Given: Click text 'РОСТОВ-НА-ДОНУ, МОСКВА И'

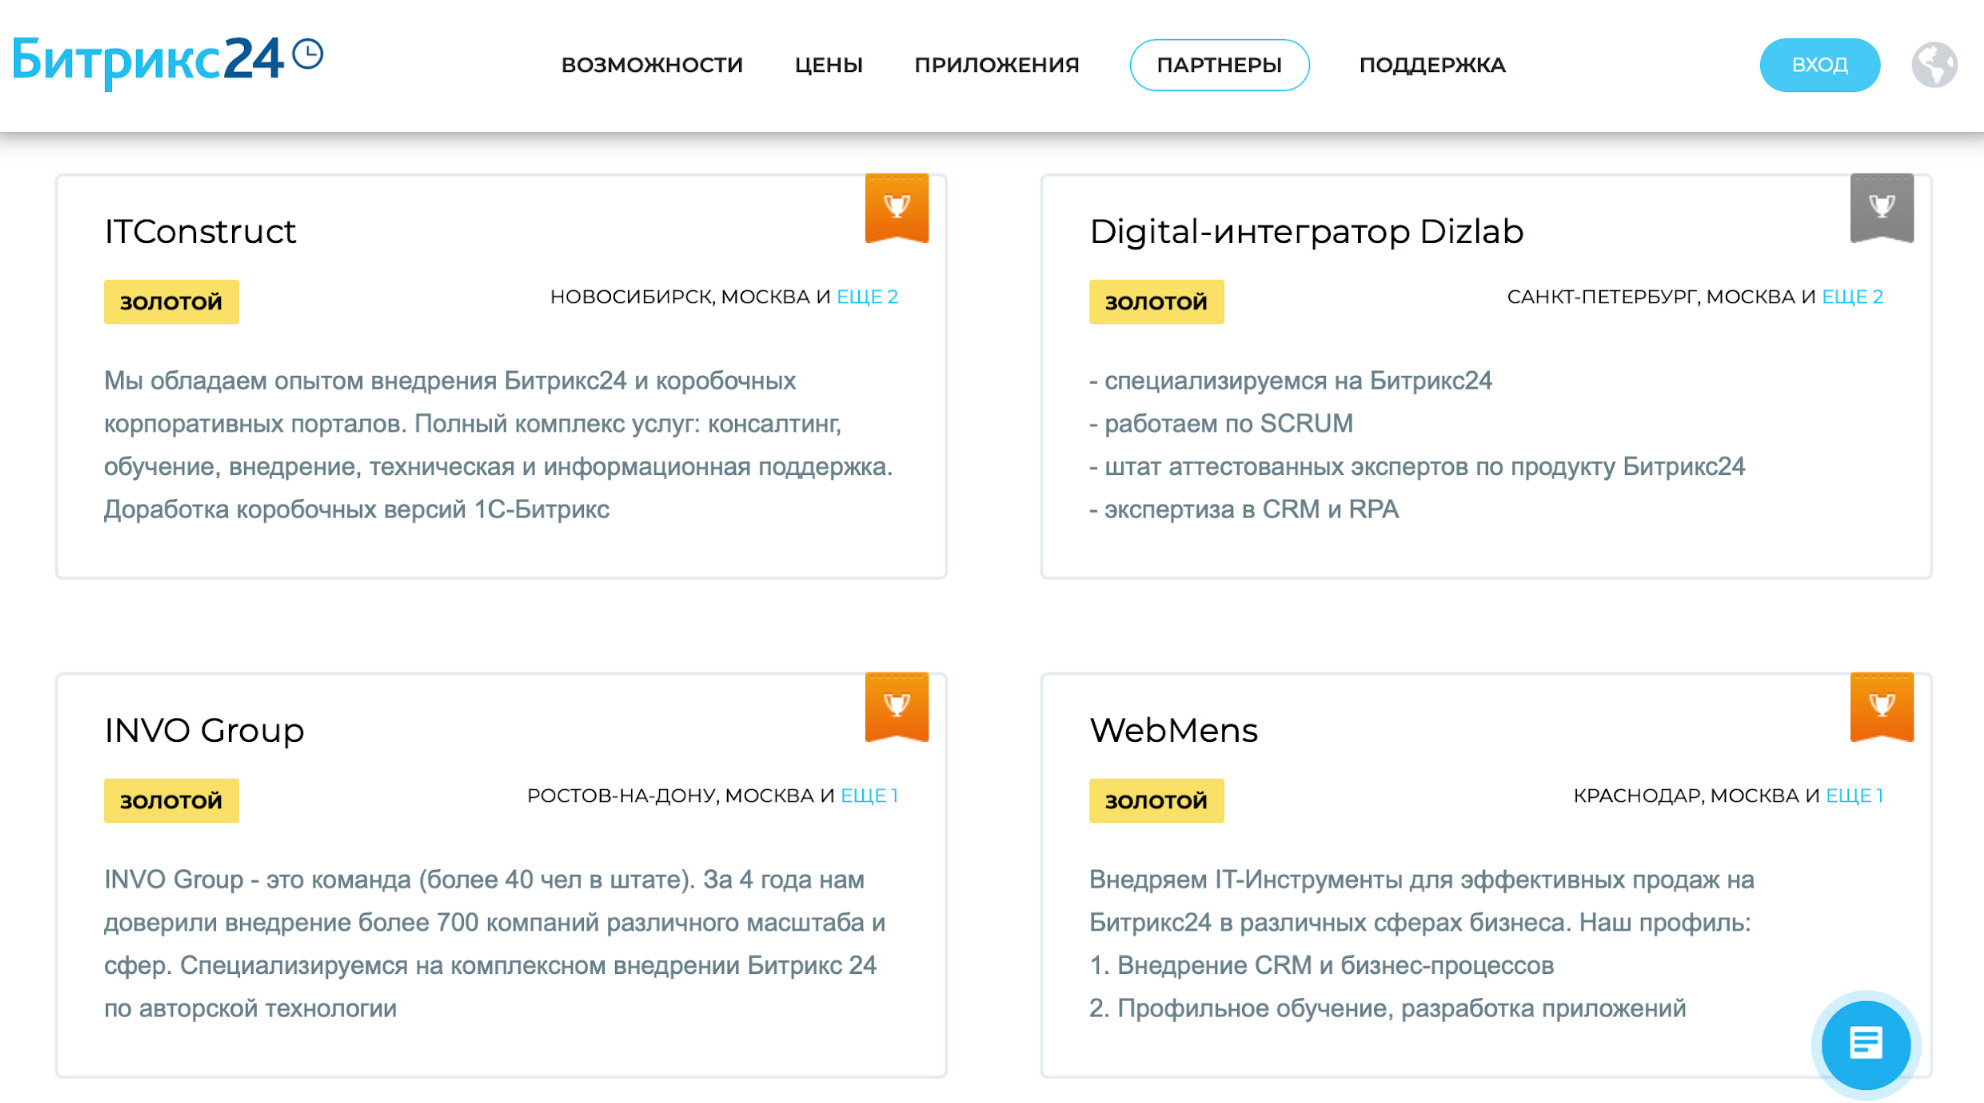Looking at the screenshot, I should [x=681, y=796].
